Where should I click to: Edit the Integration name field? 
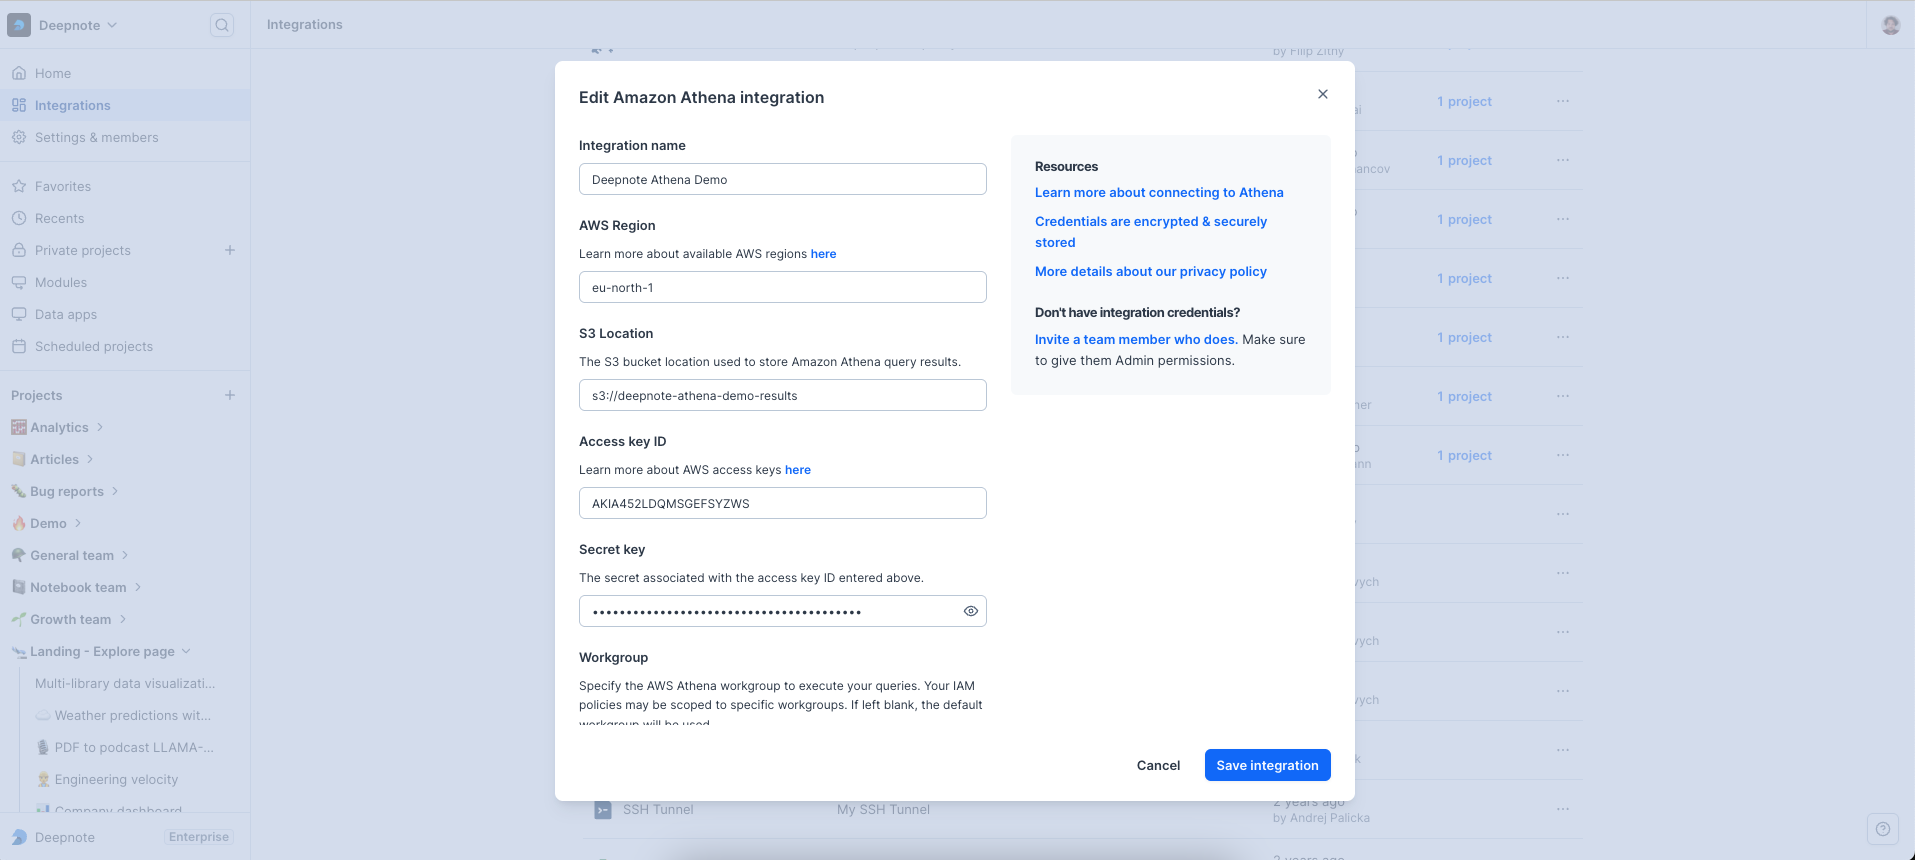[783, 179]
